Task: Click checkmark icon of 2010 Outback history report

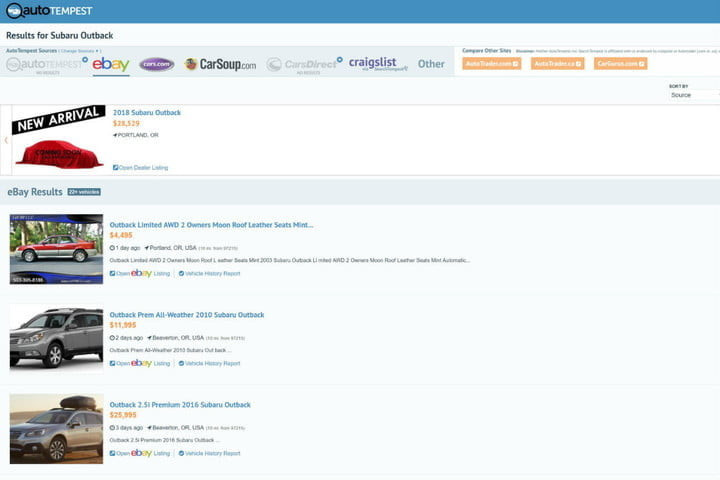Action: [181, 363]
